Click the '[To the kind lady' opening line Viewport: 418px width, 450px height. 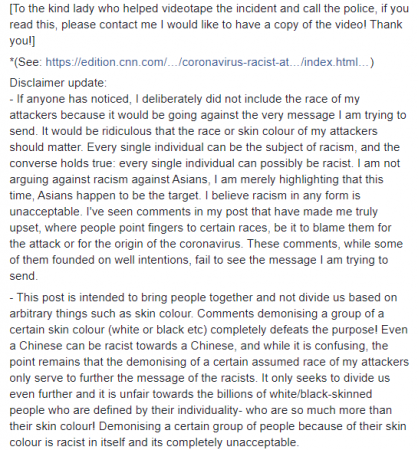[209, 8]
